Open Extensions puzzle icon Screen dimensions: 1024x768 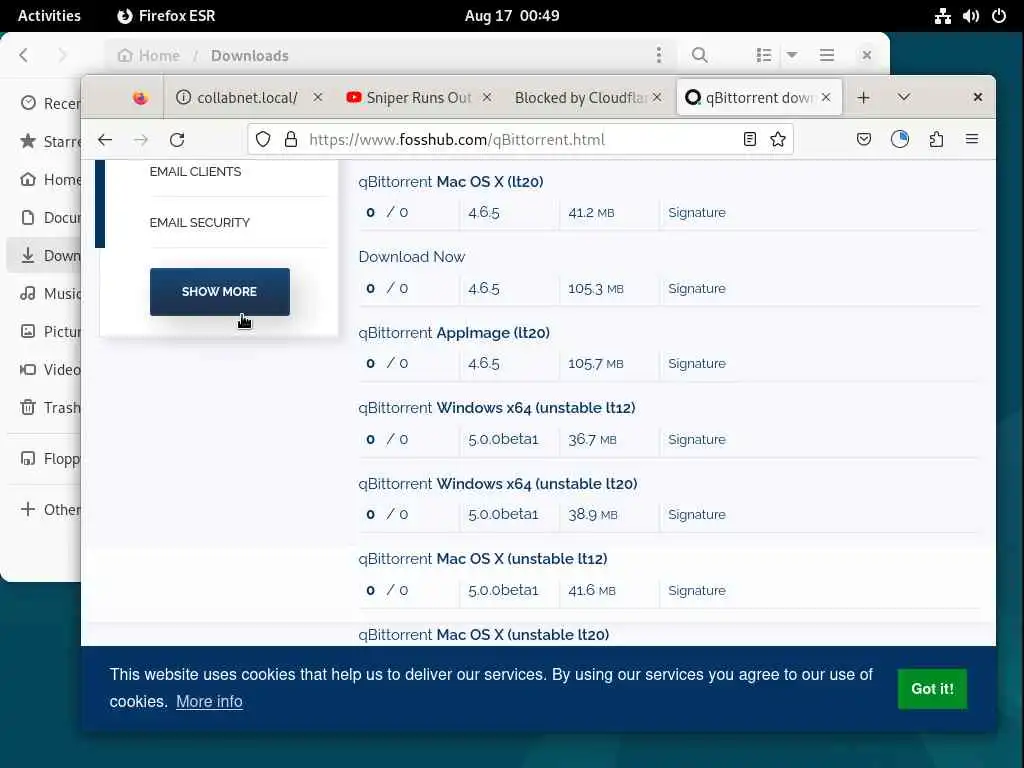click(936, 139)
